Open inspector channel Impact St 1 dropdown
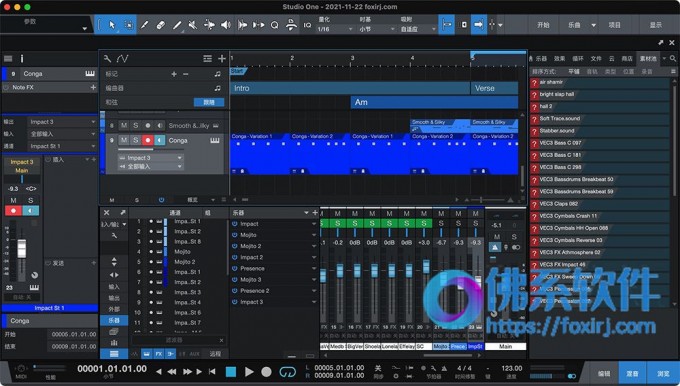The height and width of the screenshot is (386, 680). 62,146
